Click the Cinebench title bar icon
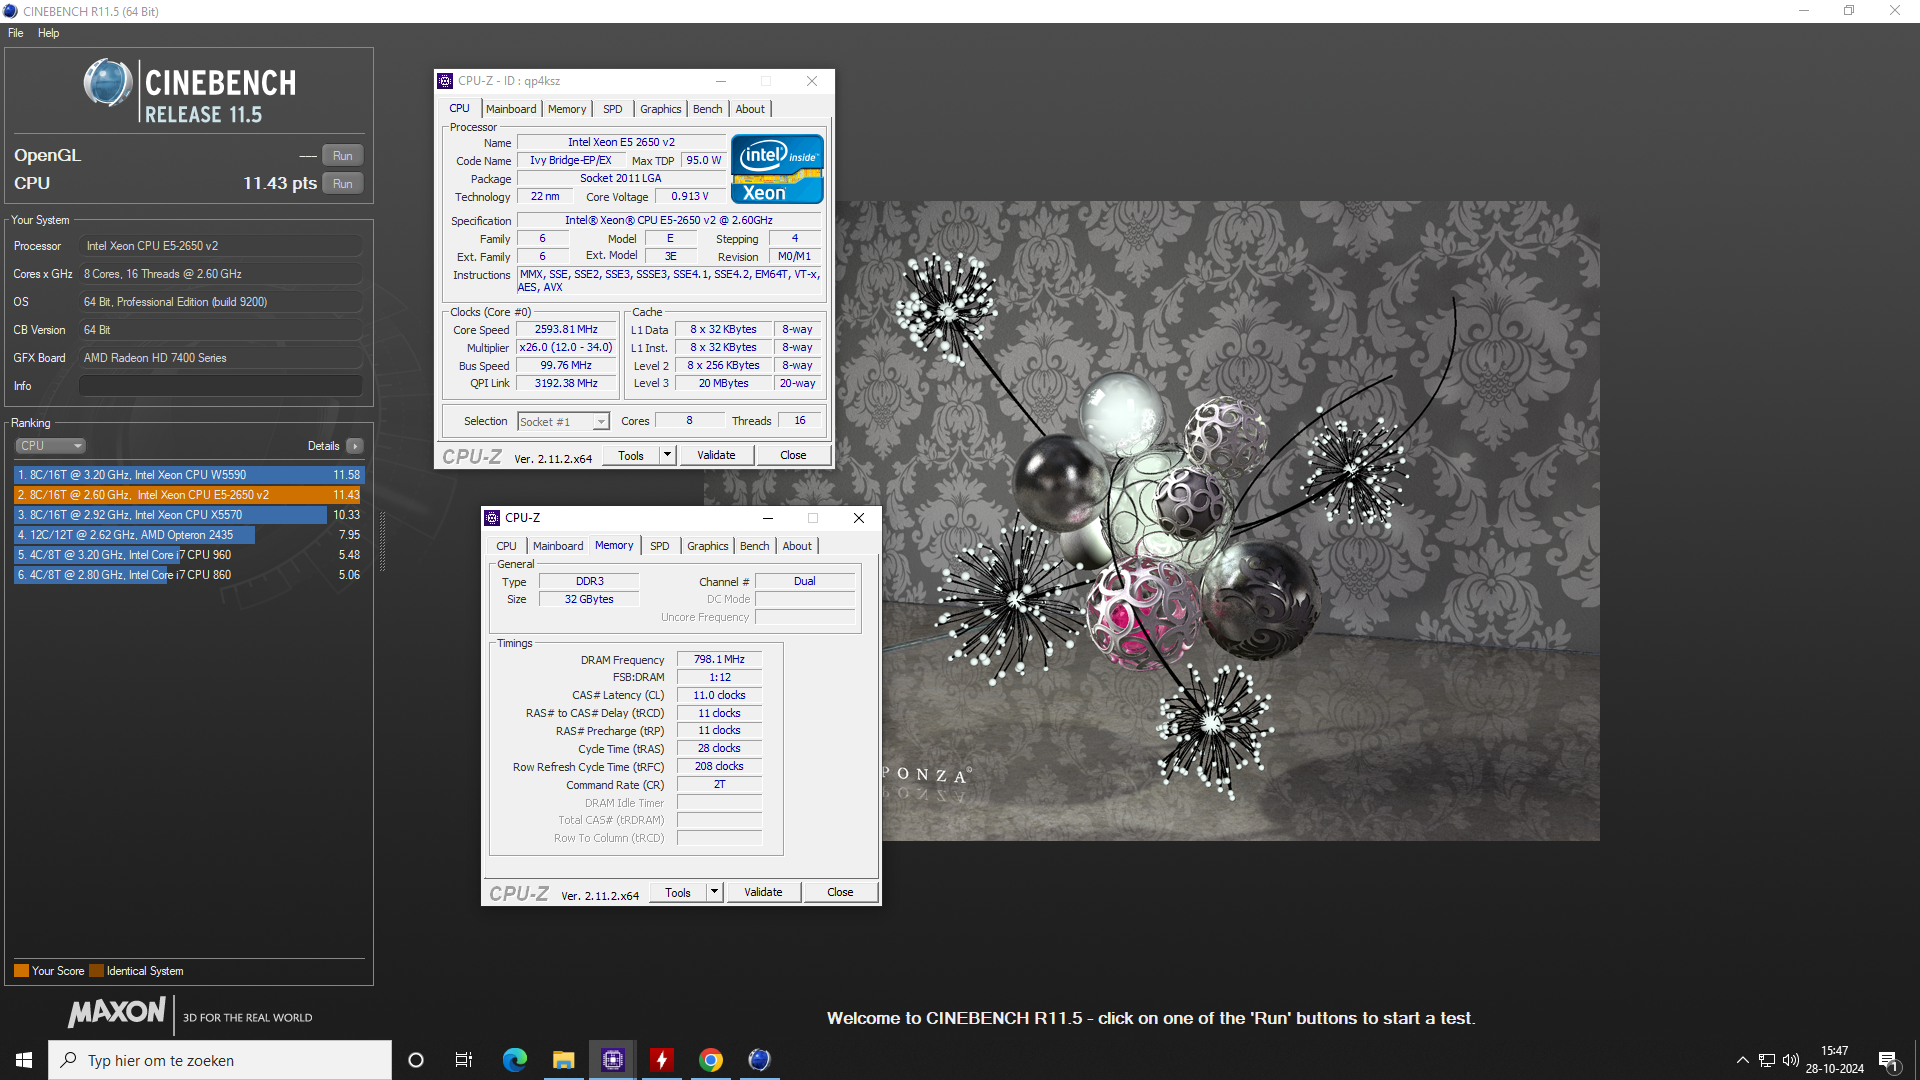The height and width of the screenshot is (1080, 1920). (11, 11)
